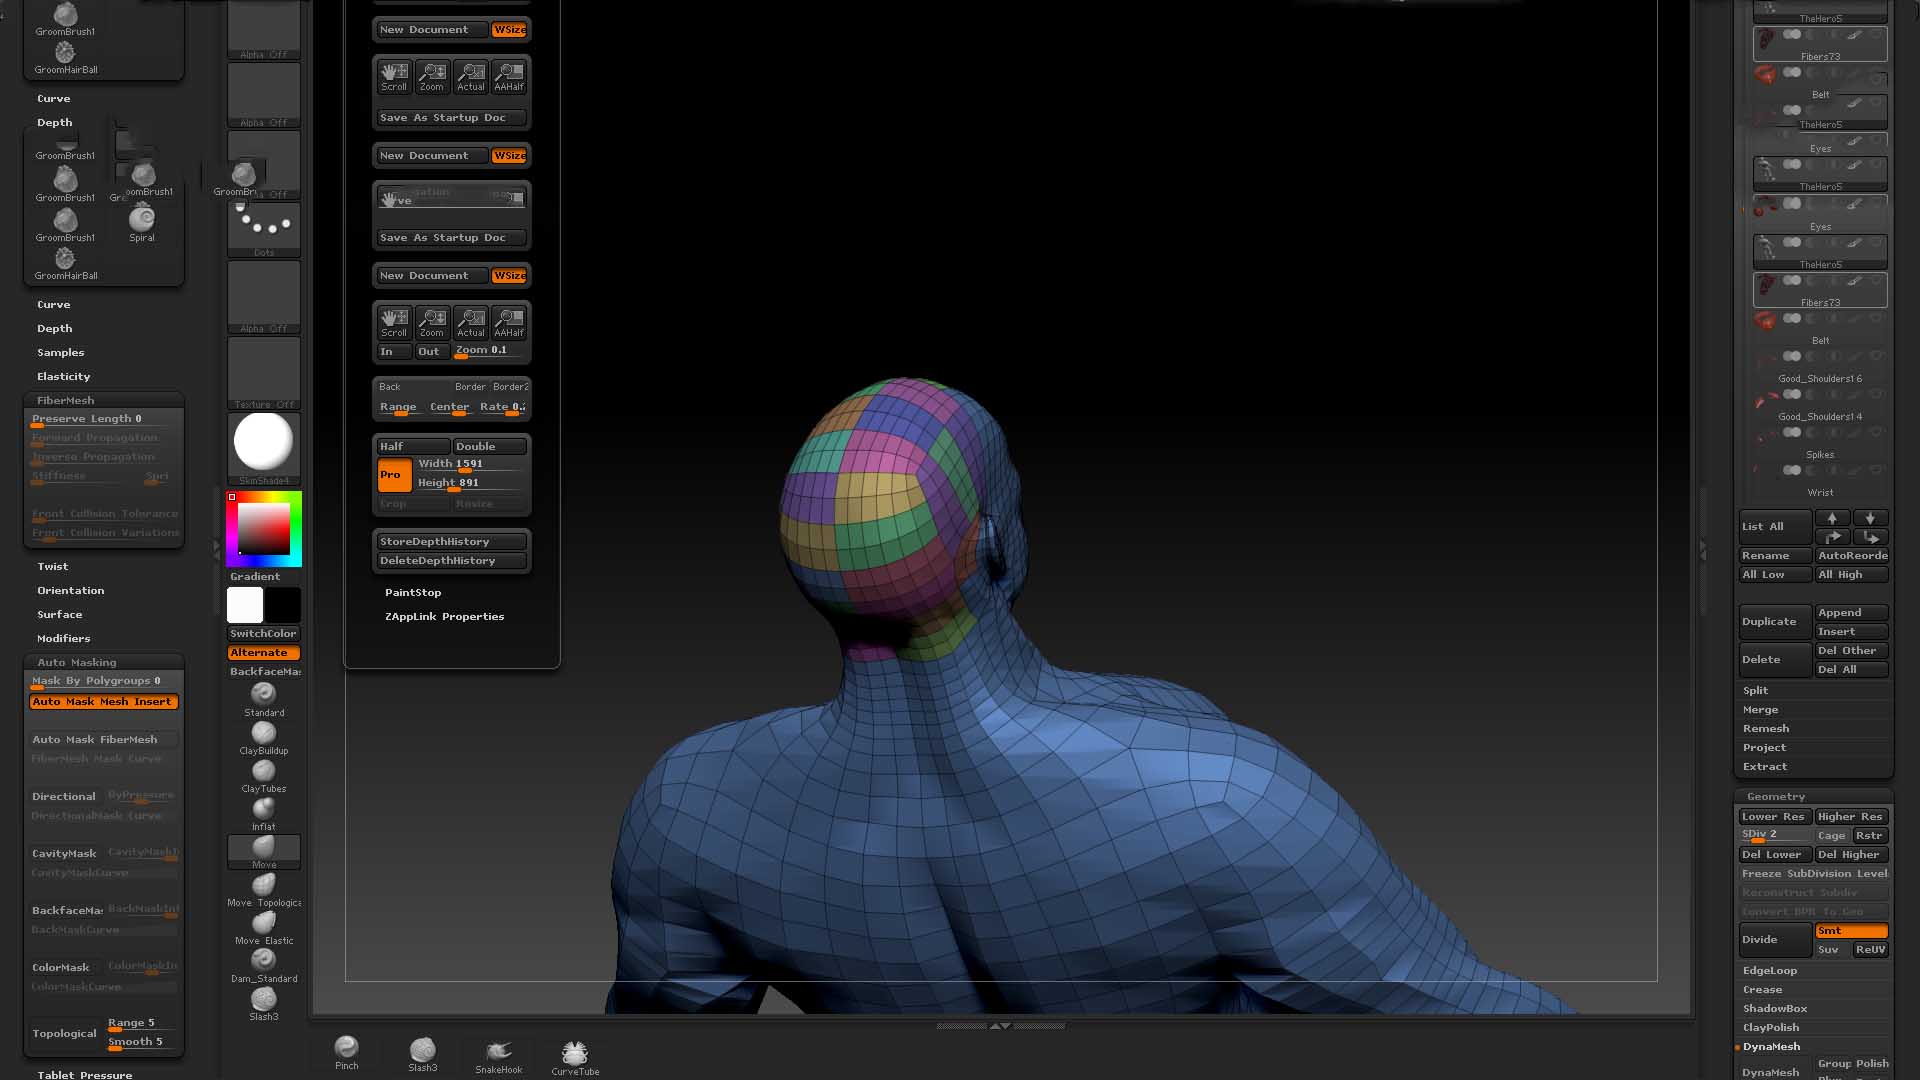
Task: Select the Spiral brush icon
Action: pos(142,223)
